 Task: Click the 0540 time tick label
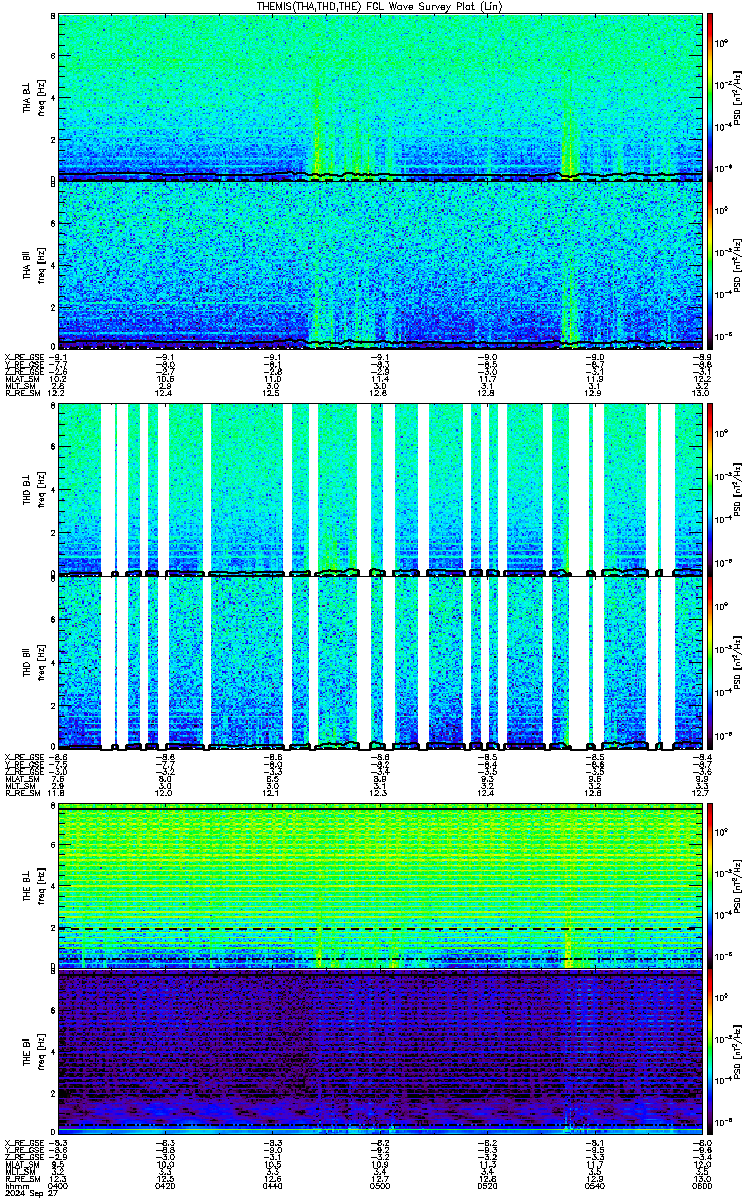(x=595, y=1186)
